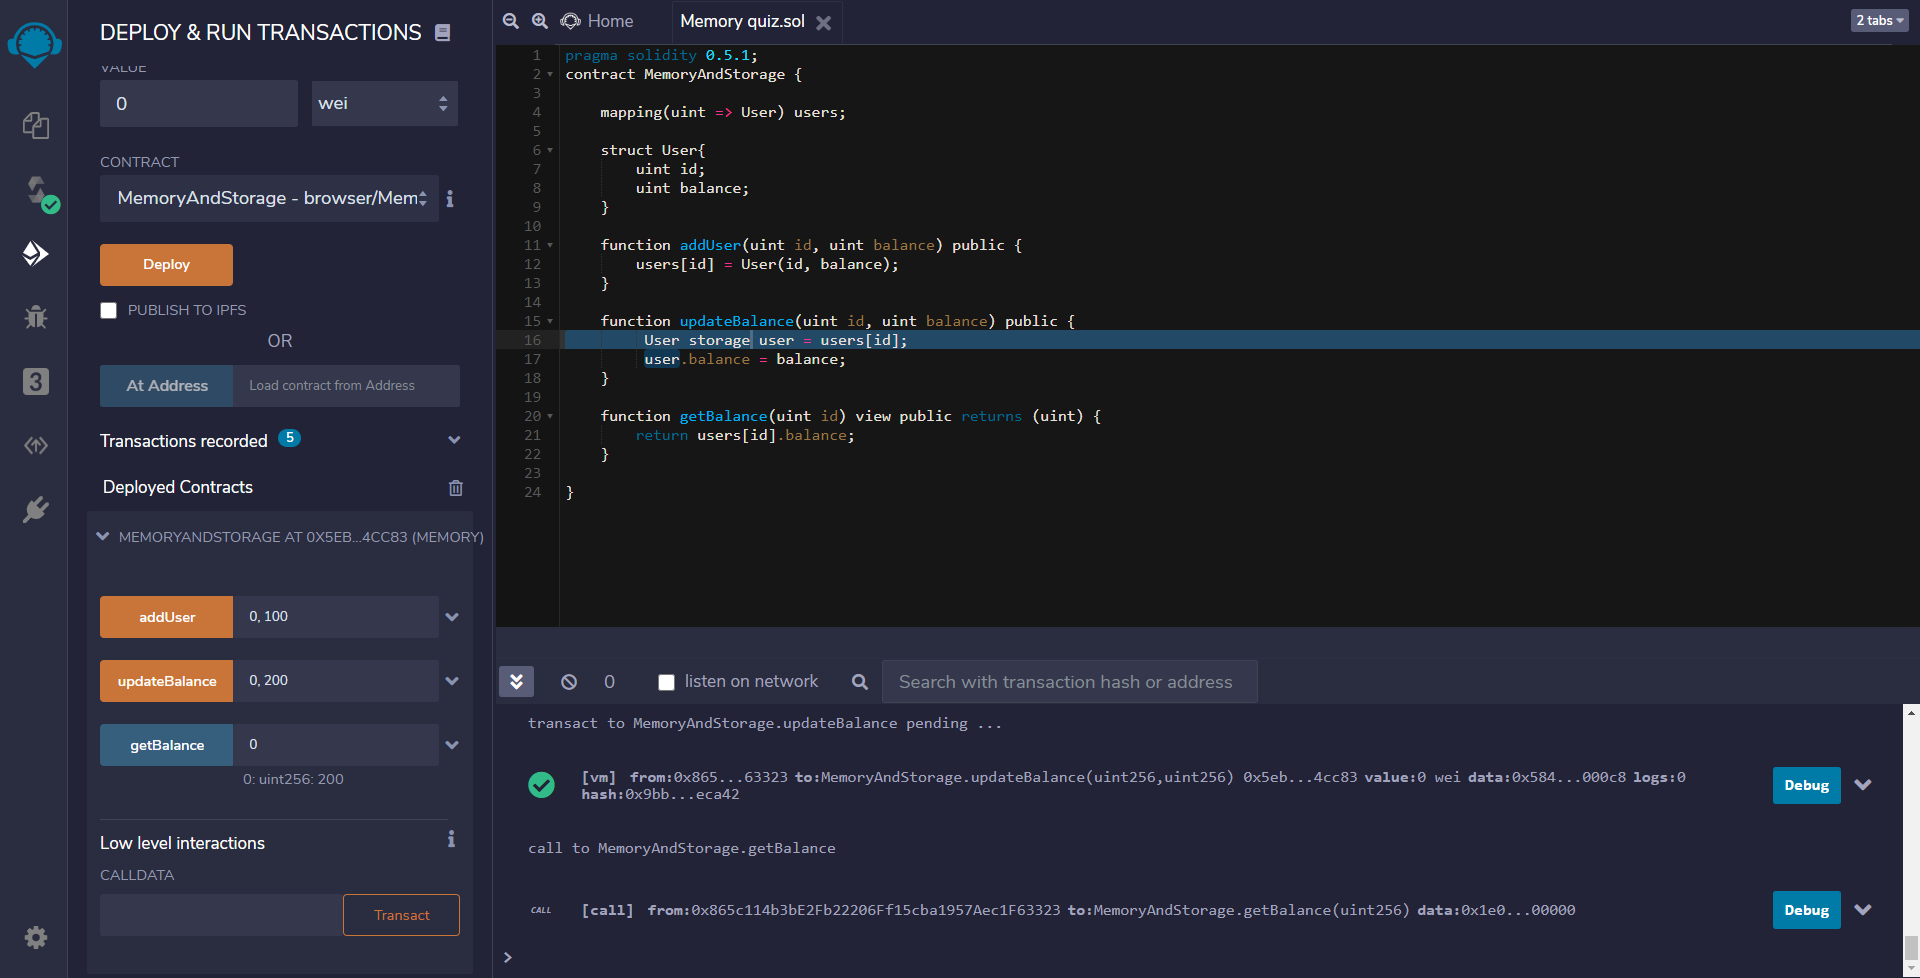This screenshot has width=1920, height=978.
Task: Run the addUser function button
Action: [x=167, y=617]
